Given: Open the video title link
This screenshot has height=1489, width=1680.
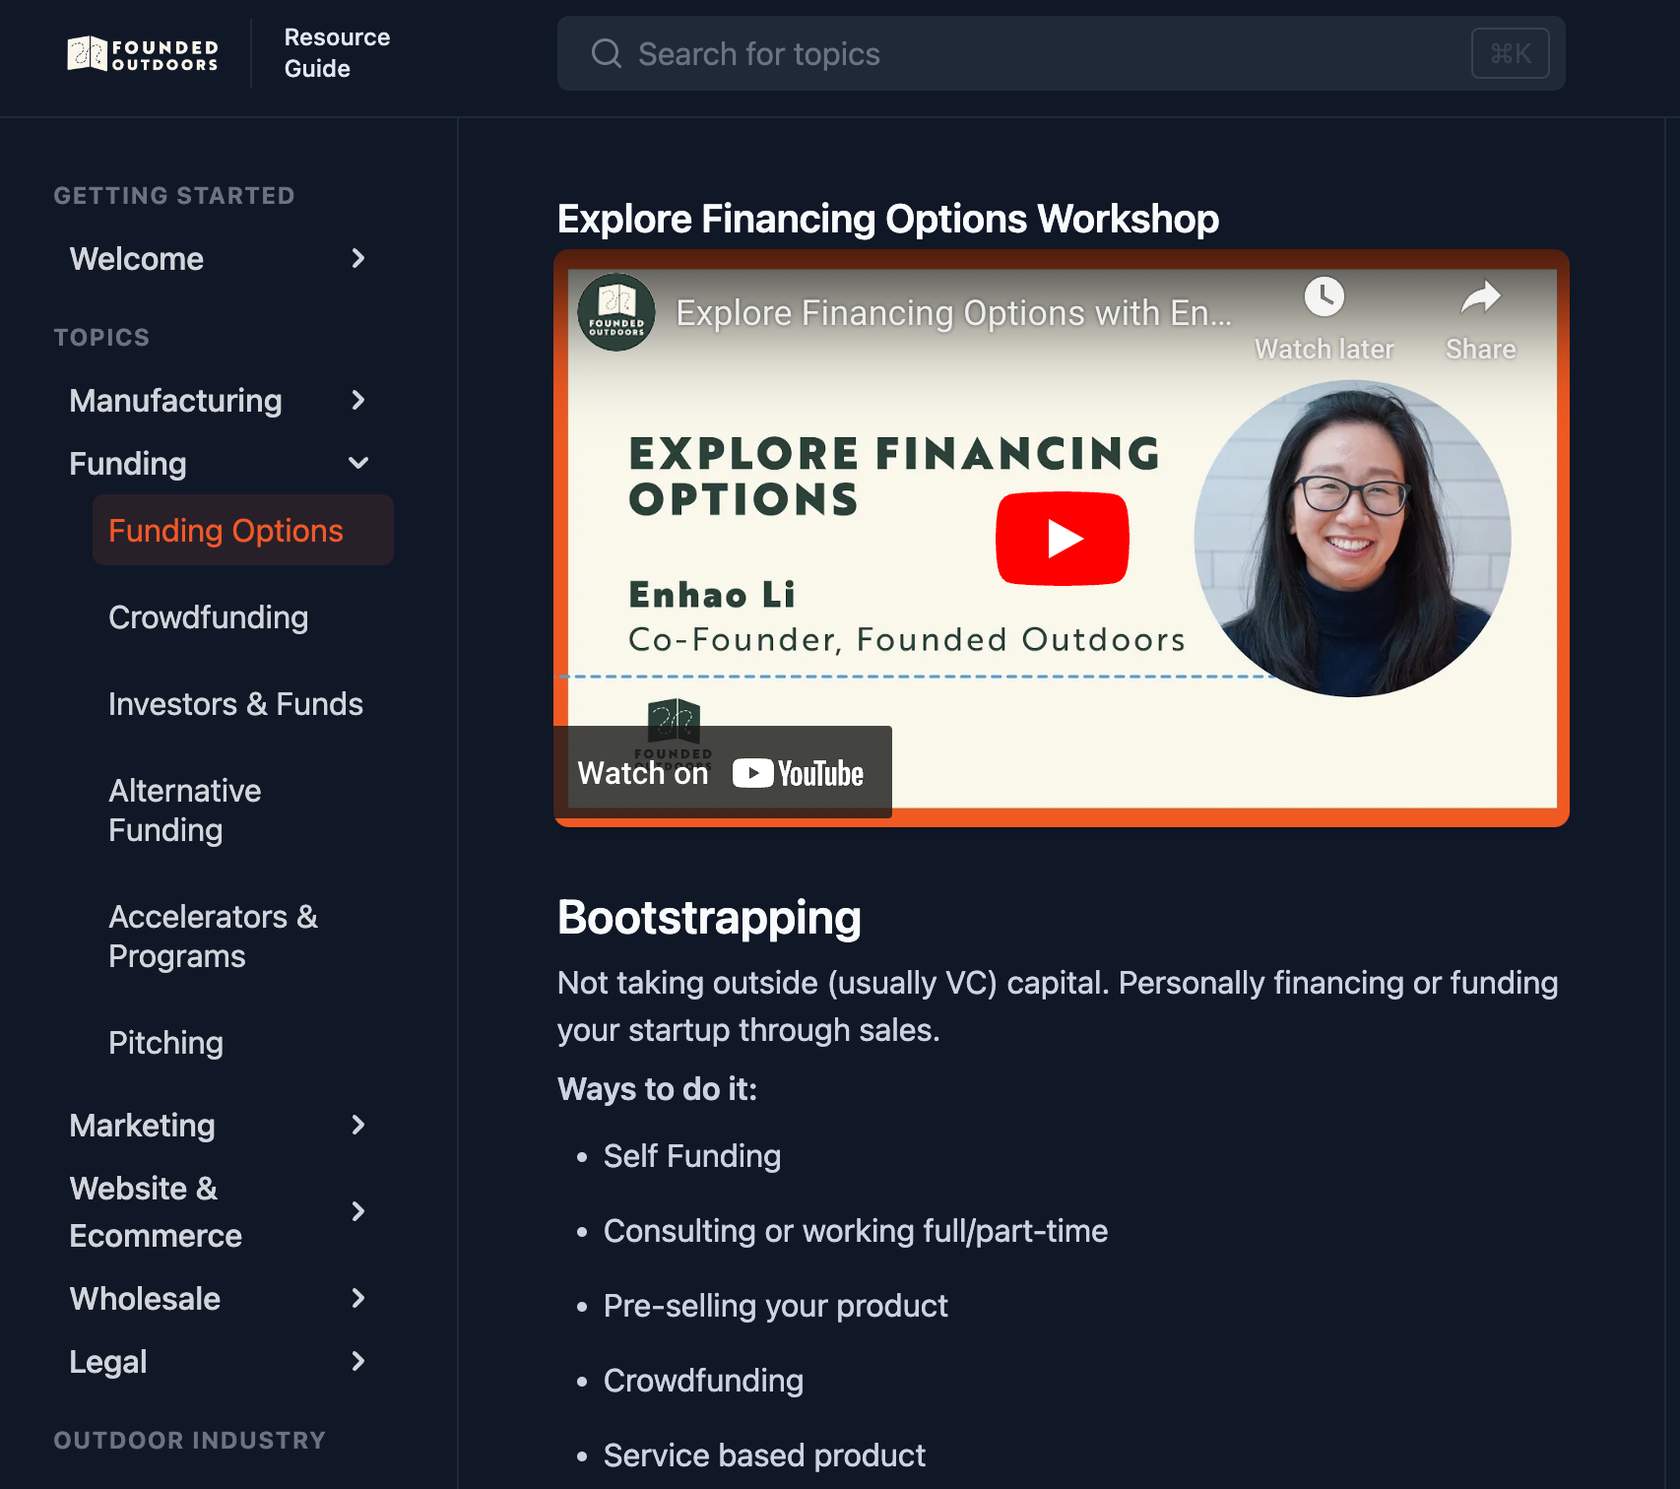Looking at the screenshot, I should pyautogui.click(x=953, y=313).
